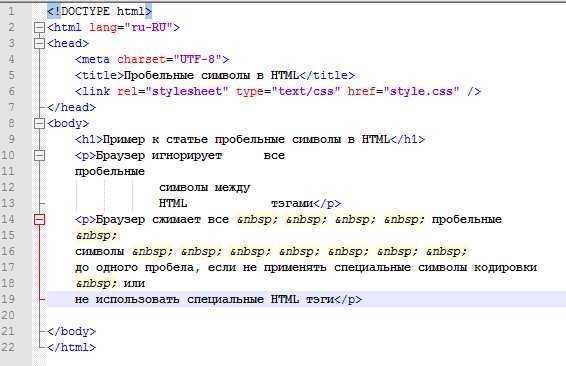Viewport: 566px width, 366px height.
Task: Place cursor on empty line 20
Action: click(x=306, y=315)
